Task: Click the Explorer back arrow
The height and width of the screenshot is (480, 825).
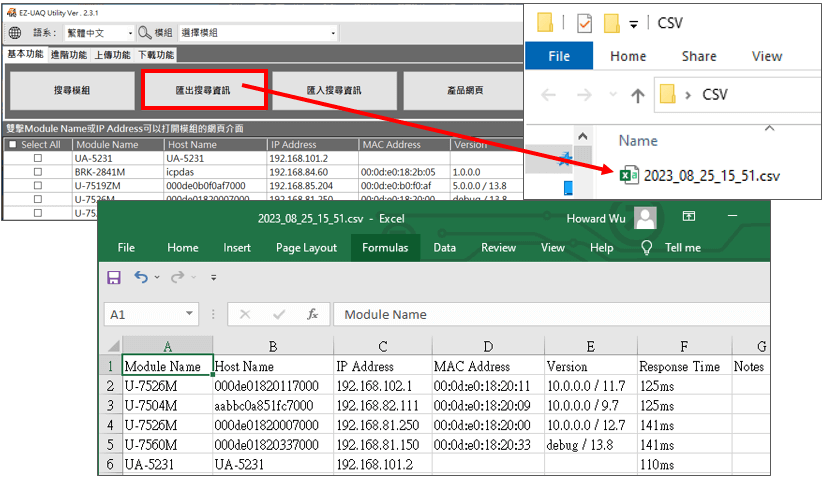Action: [548, 95]
